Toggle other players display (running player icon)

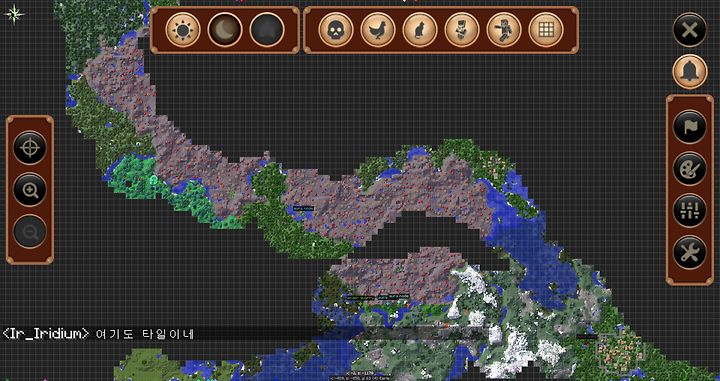tap(504, 30)
